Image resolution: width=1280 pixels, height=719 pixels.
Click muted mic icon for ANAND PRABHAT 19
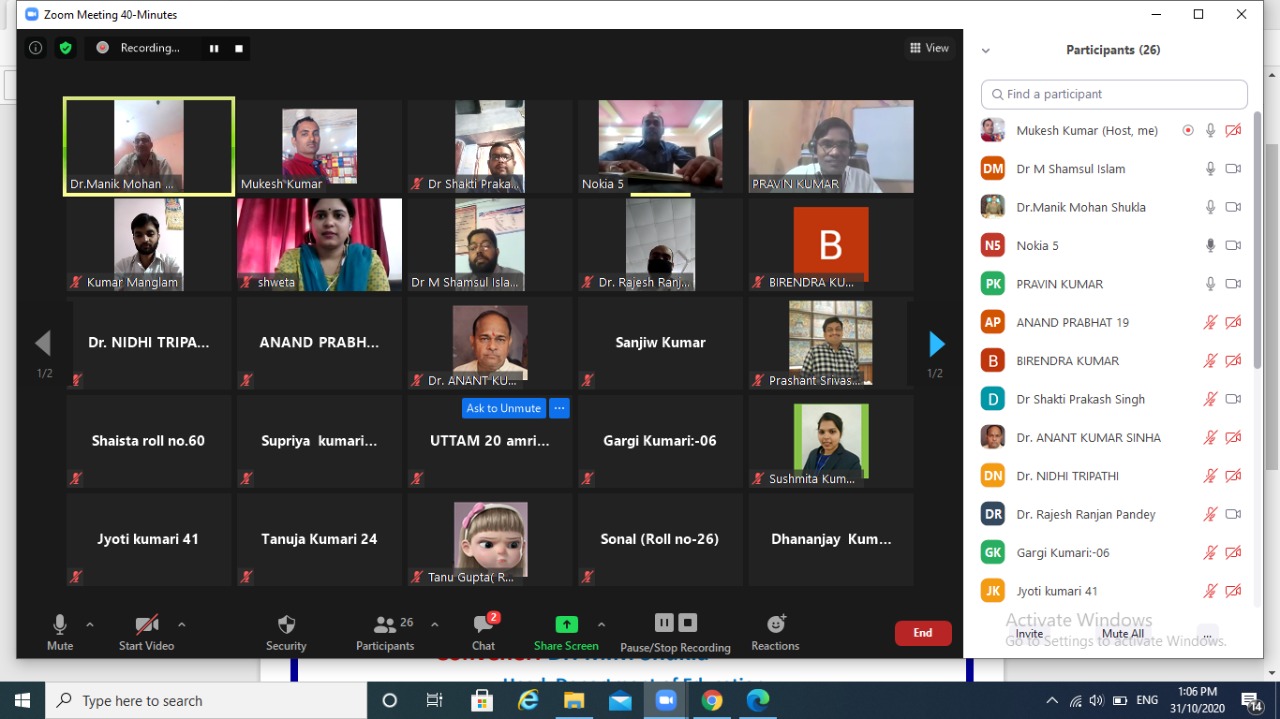click(x=1210, y=322)
